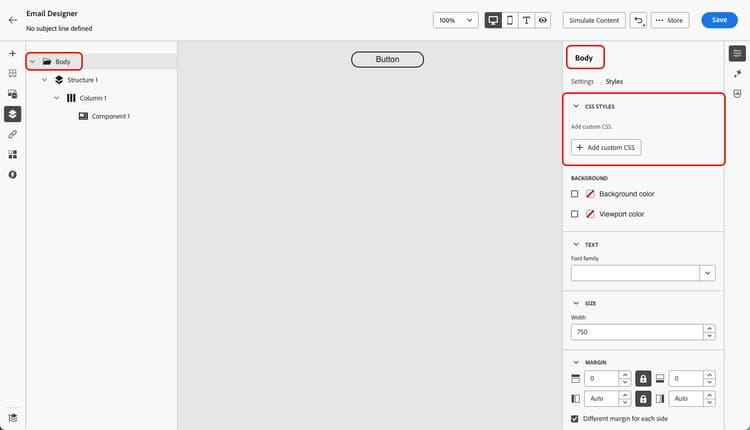Collapse the Body tree node
750x430 pixels.
tap(33, 62)
